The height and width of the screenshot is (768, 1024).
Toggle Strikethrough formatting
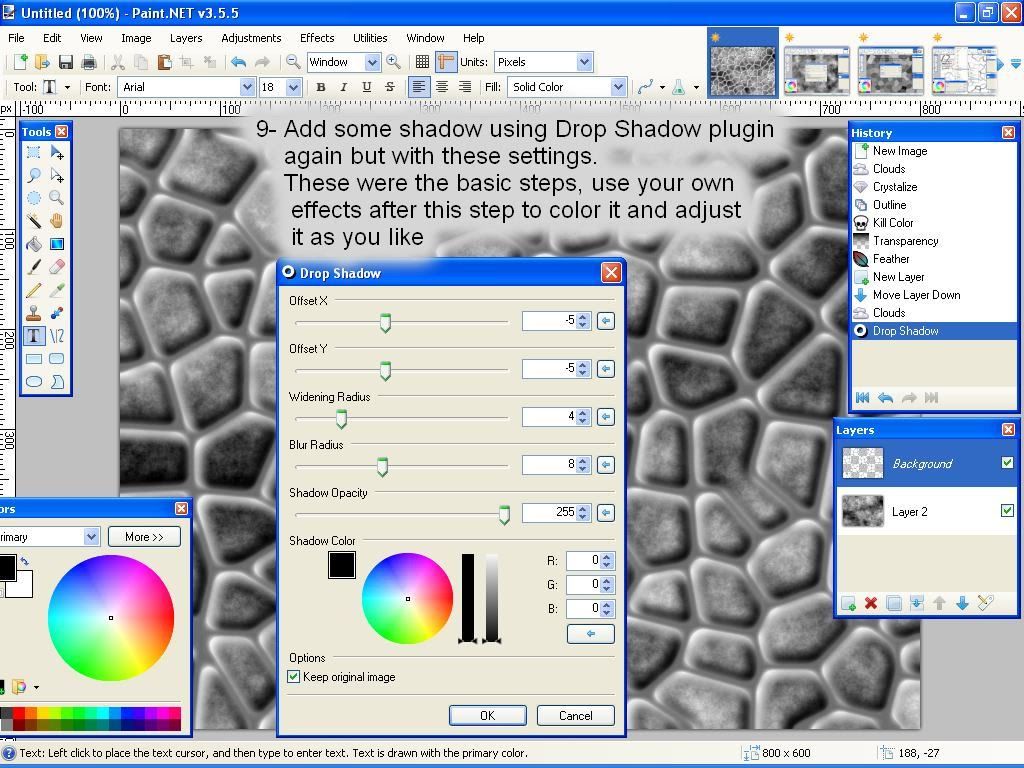[390, 87]
